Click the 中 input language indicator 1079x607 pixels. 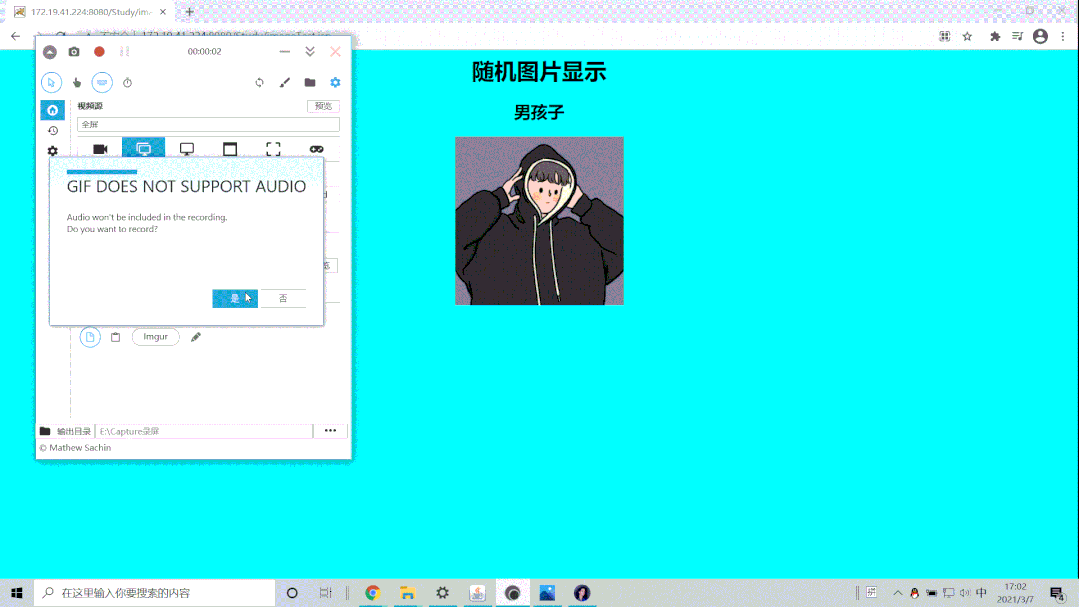[982, 593]
